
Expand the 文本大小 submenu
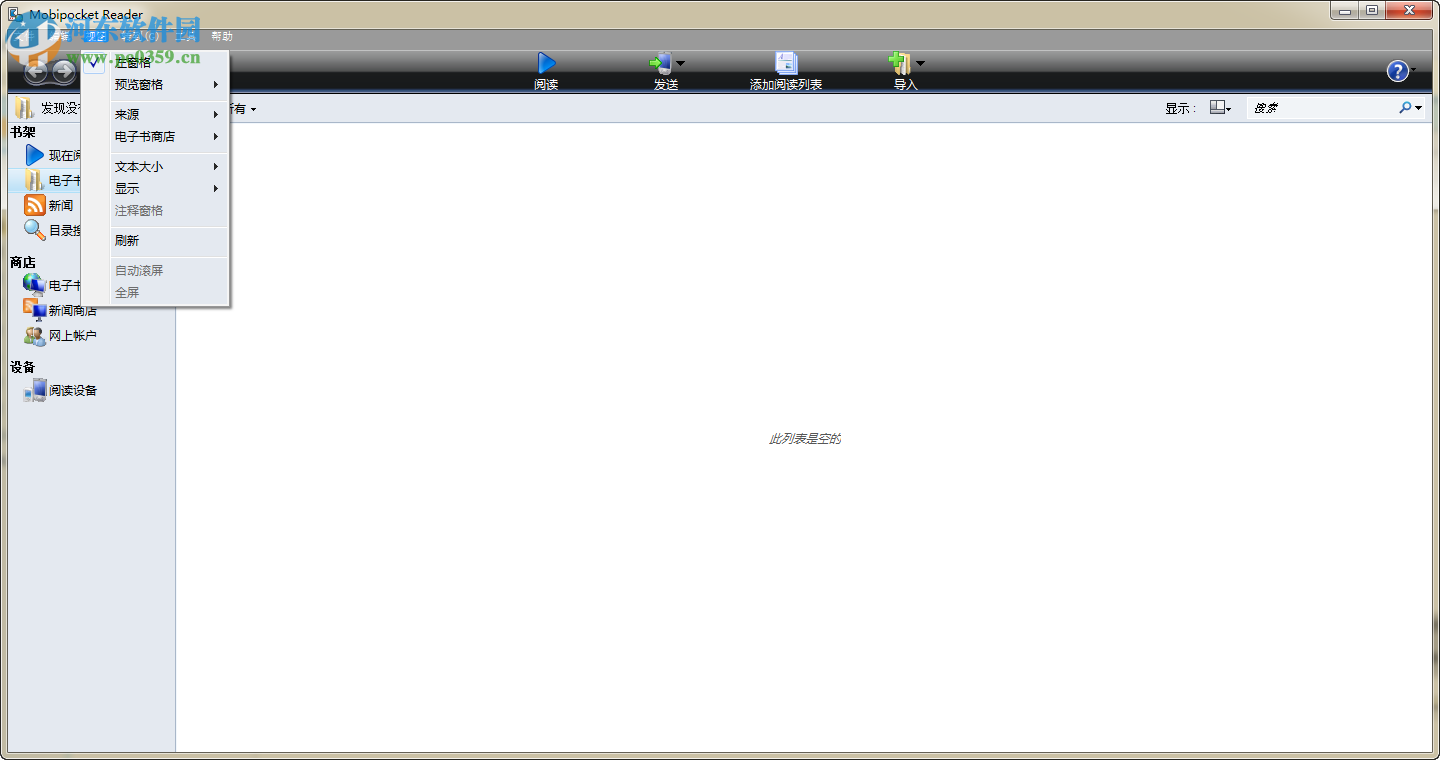pyautogui.click(x=156, y=167)
